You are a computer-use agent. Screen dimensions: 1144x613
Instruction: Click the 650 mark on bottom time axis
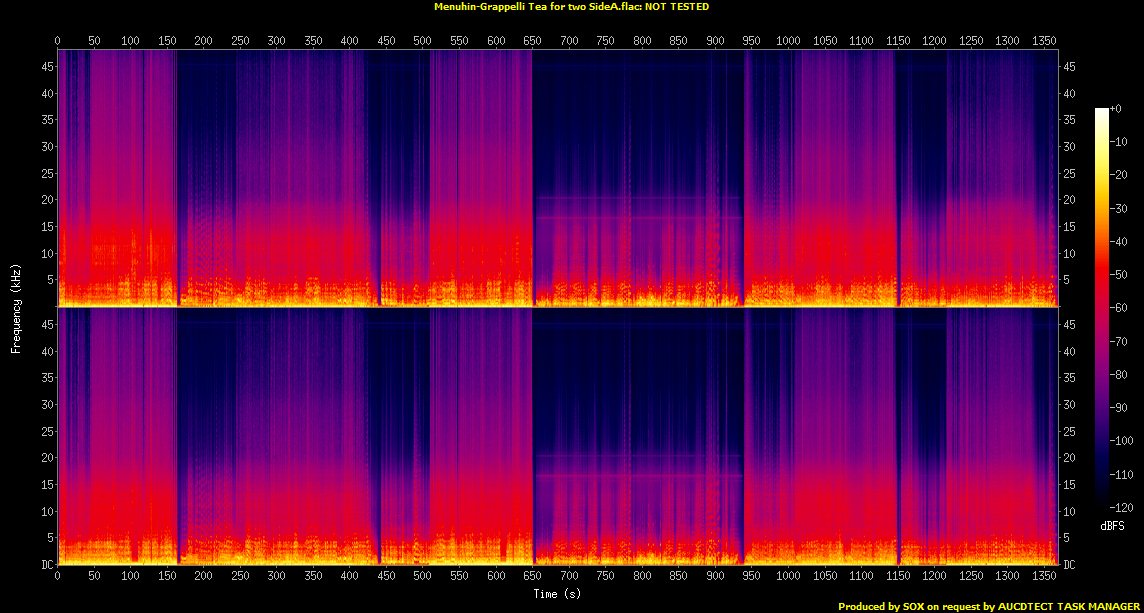coord(532,577)
